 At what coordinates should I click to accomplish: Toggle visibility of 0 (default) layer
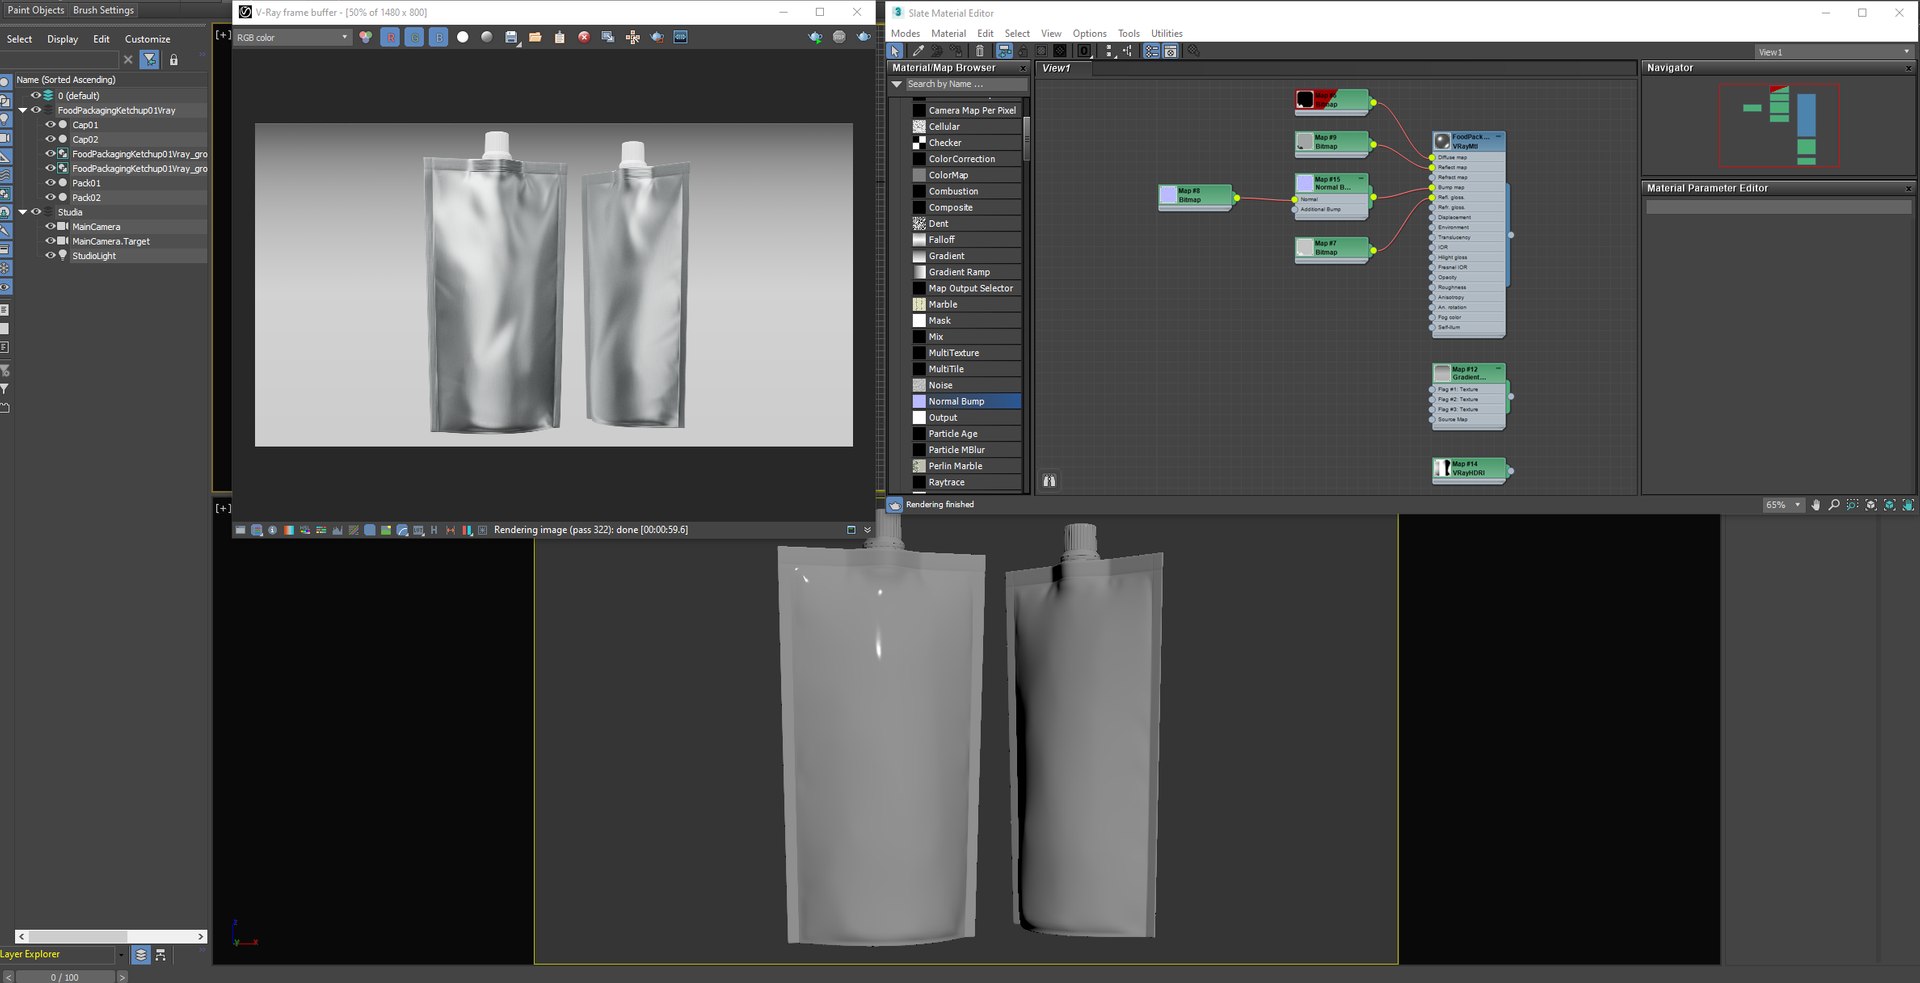click(x=36, y=96)
